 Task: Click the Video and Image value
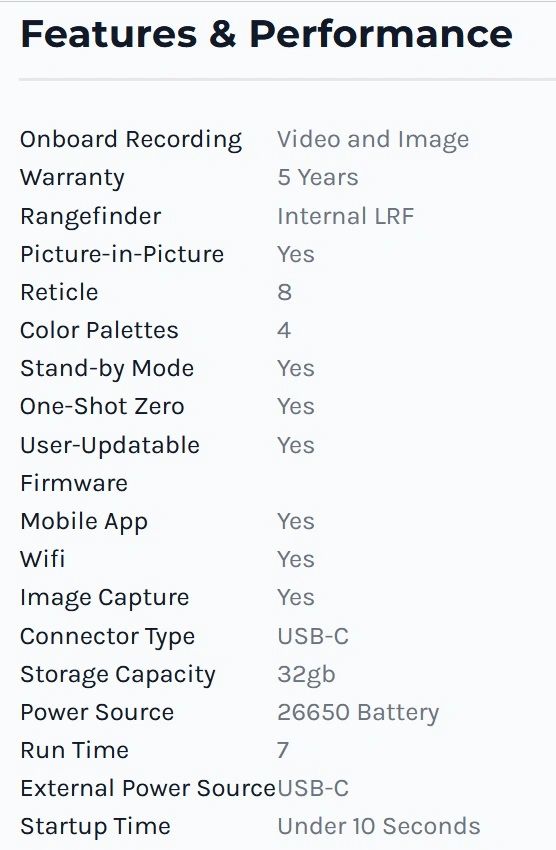(373, 139)
